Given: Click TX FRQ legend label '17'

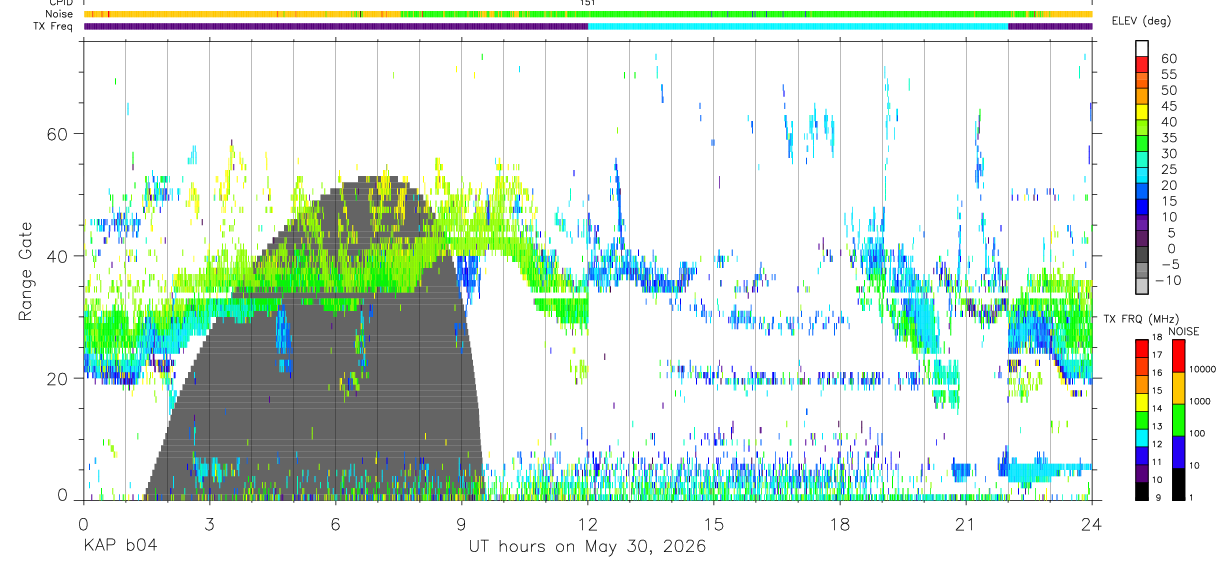Looking at the screenshot, I should click(x=1158, y=355).
